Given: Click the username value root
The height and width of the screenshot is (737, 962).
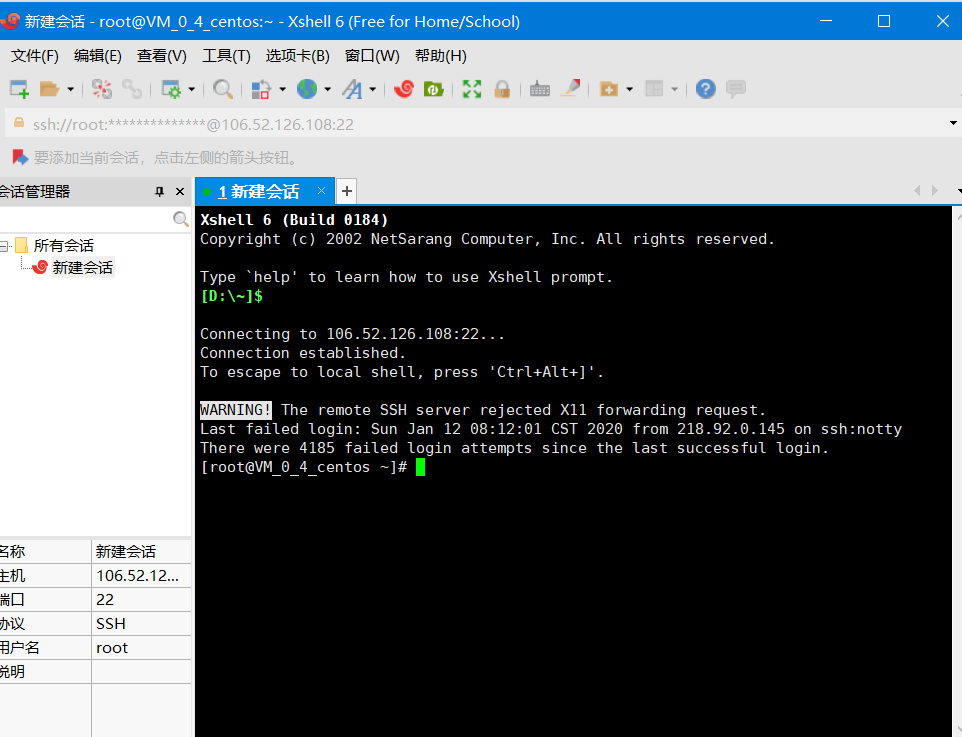Looking at the screenshot, I should 112,647.
